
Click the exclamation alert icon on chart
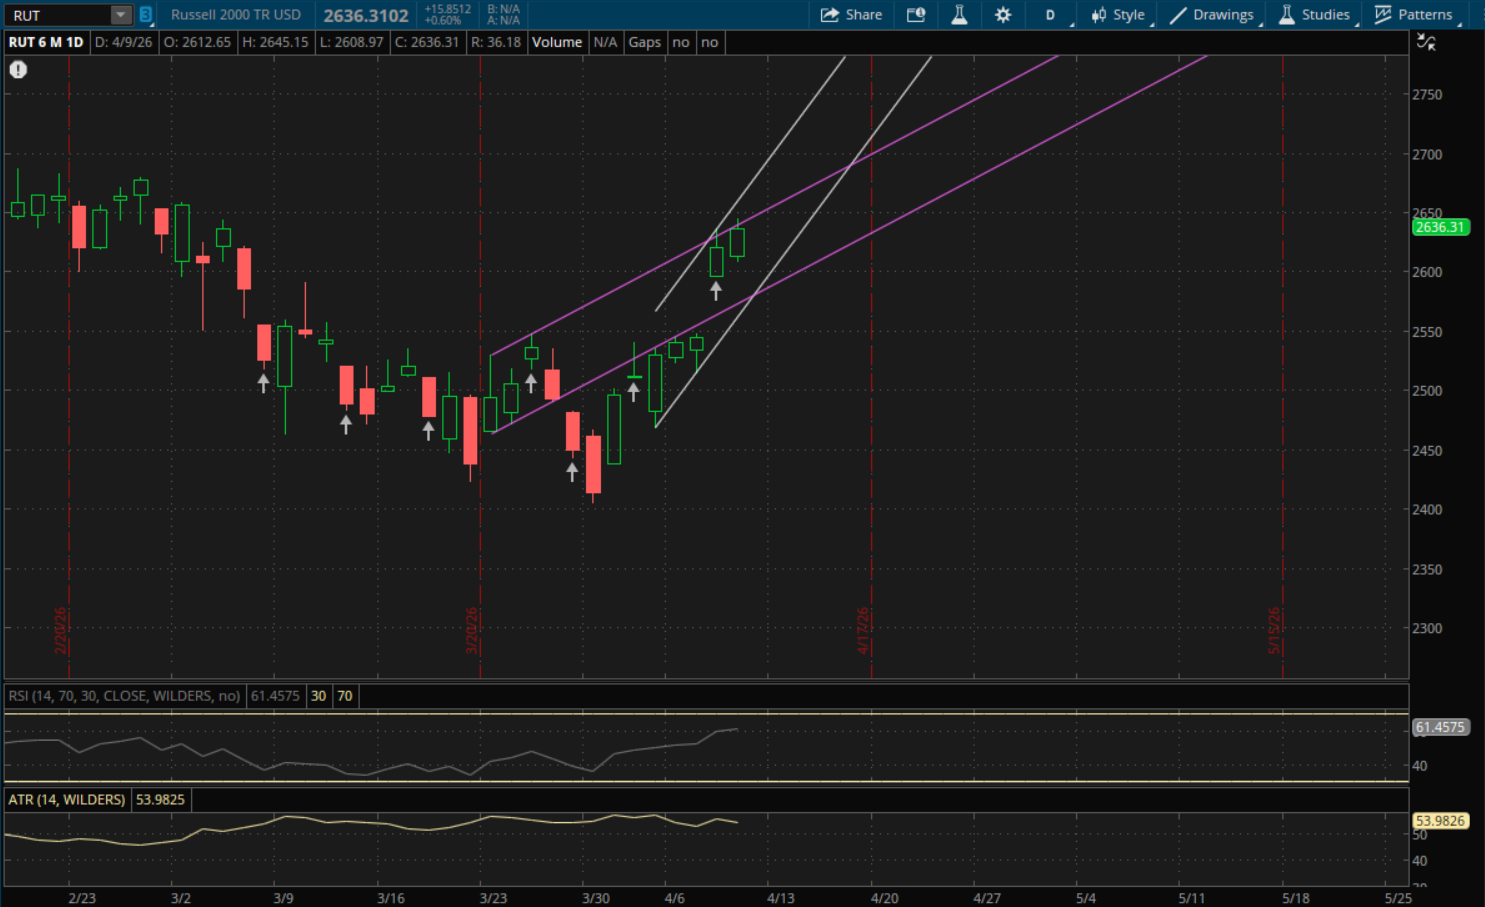[18, 69]
